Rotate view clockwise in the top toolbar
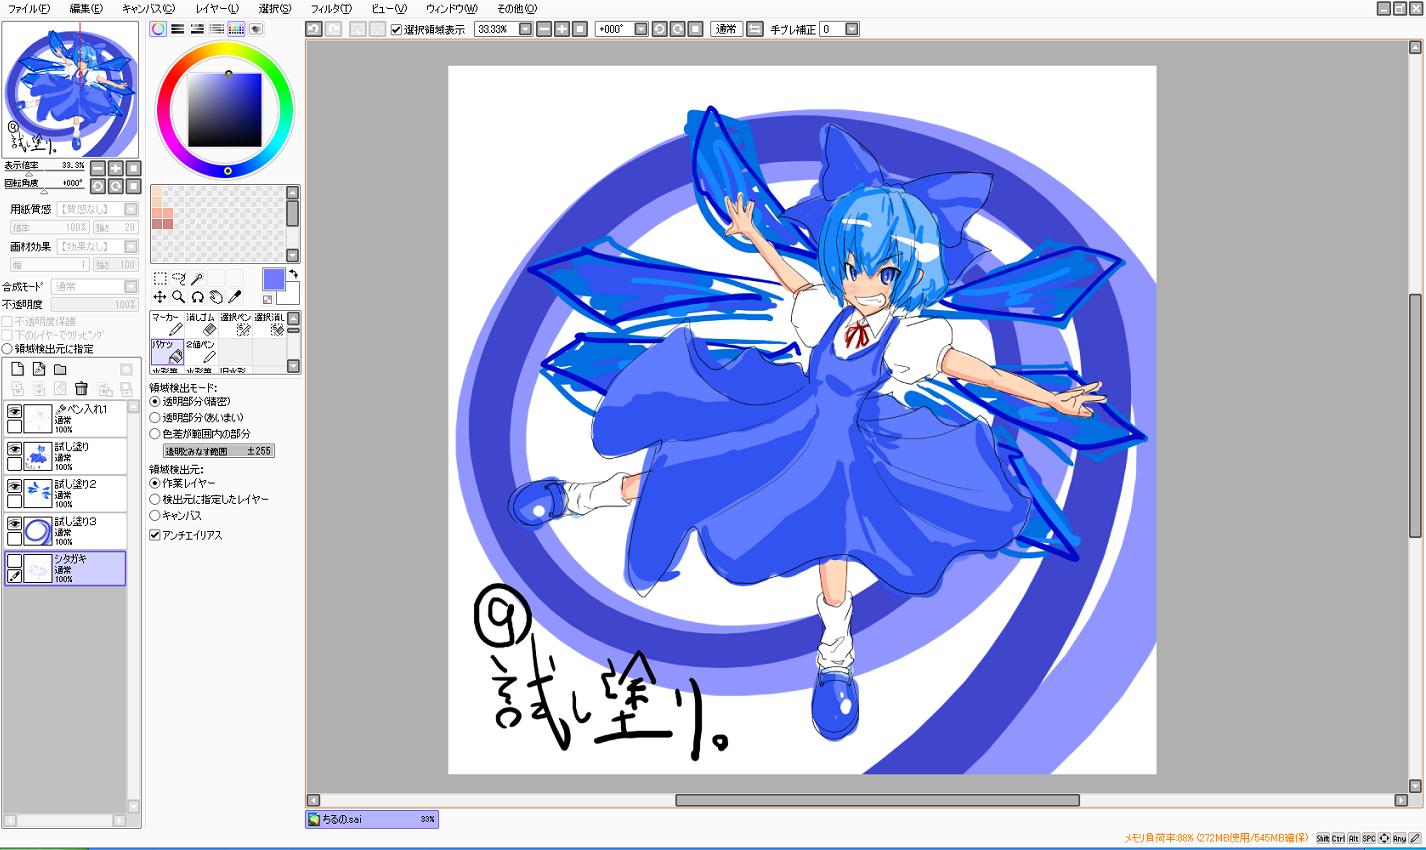Image resolution: width=1426 pixels, height=850 pixels. [677, 29]
